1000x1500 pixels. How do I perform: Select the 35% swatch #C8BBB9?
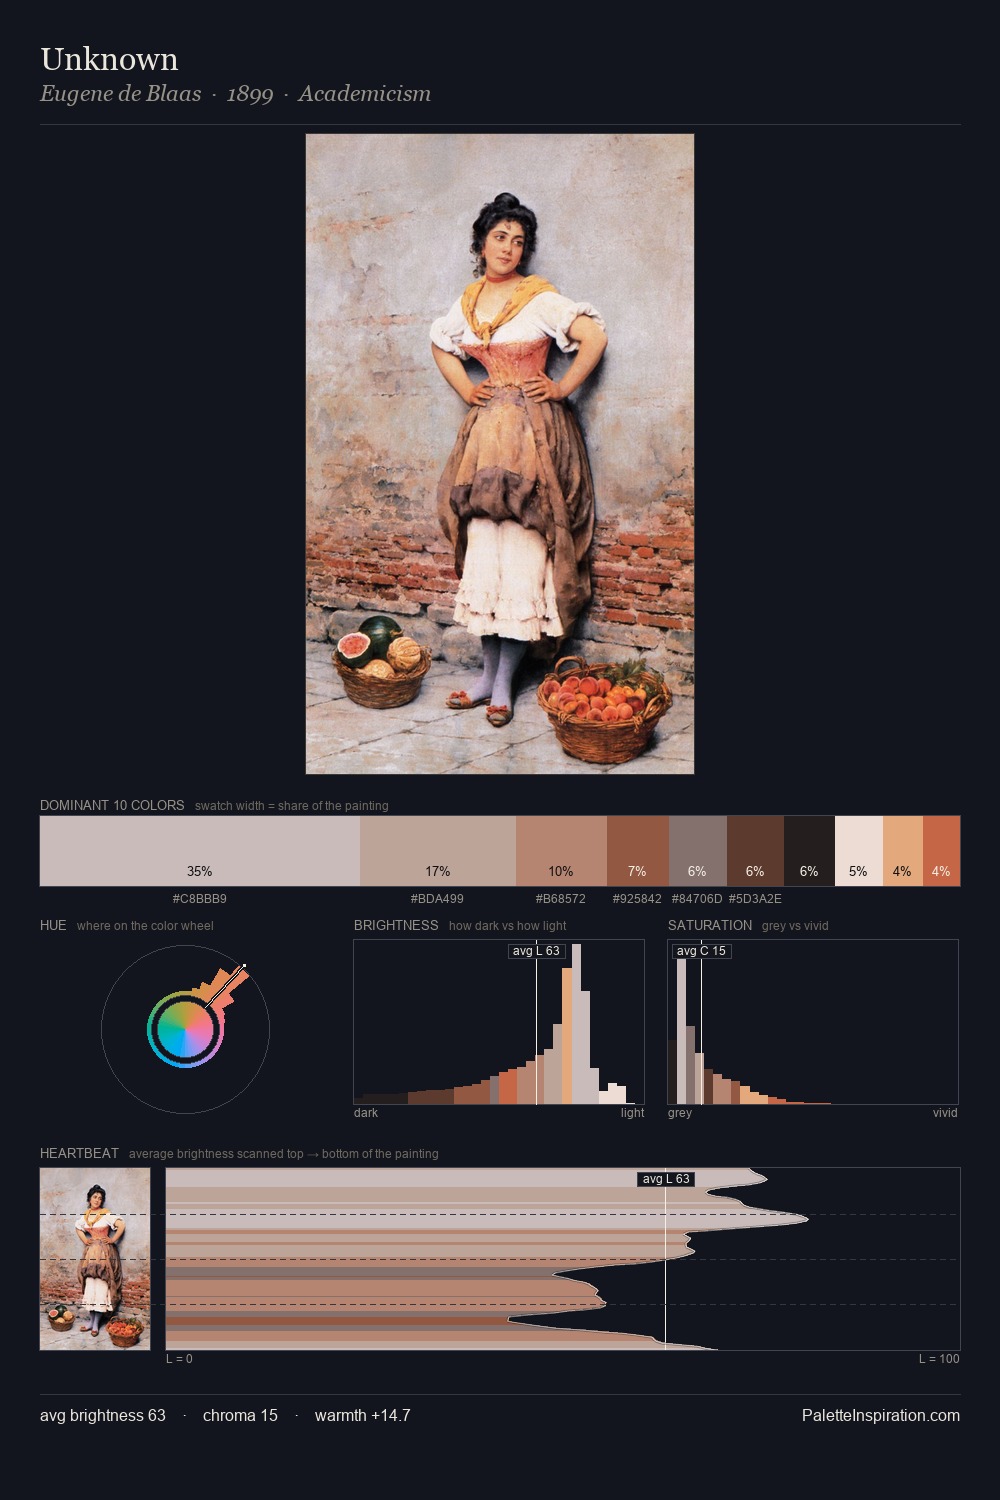(200, 851)
